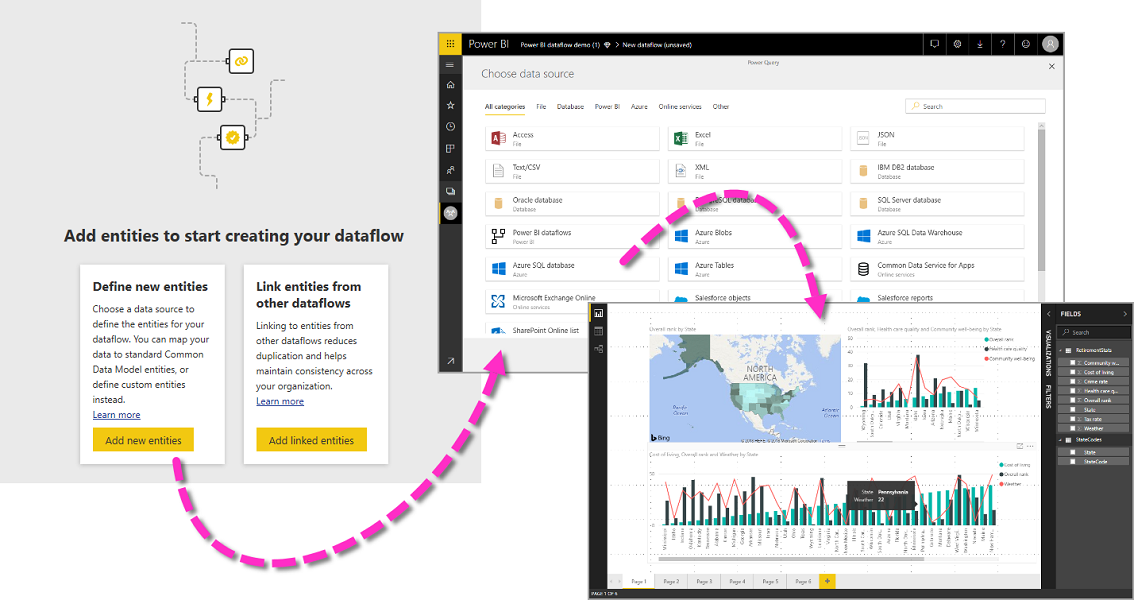Choose the XML data source
The width and height of the screenshot is (1134, 600).
[754, 171]
